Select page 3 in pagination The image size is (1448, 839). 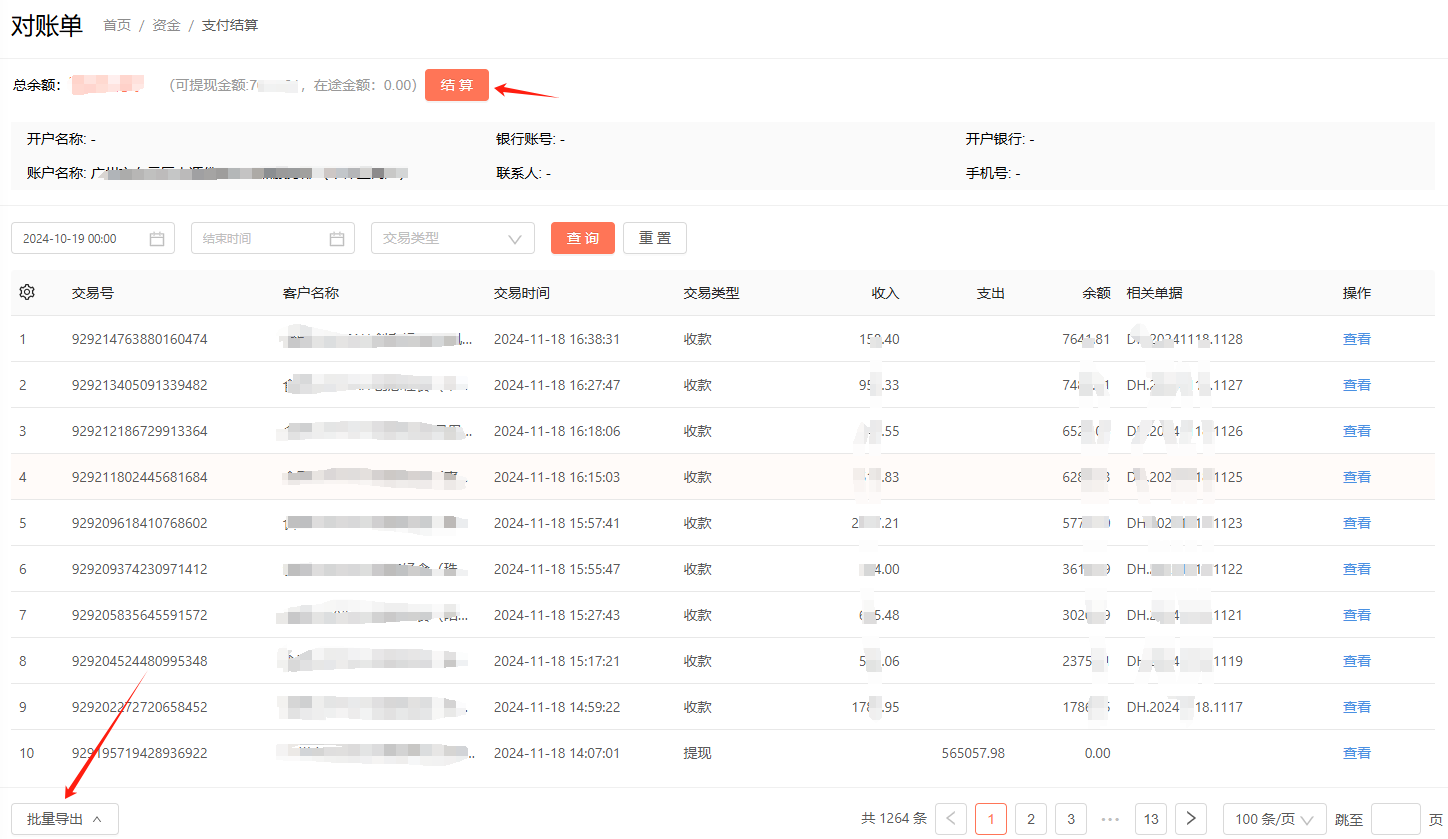[x=1071, y=819]
